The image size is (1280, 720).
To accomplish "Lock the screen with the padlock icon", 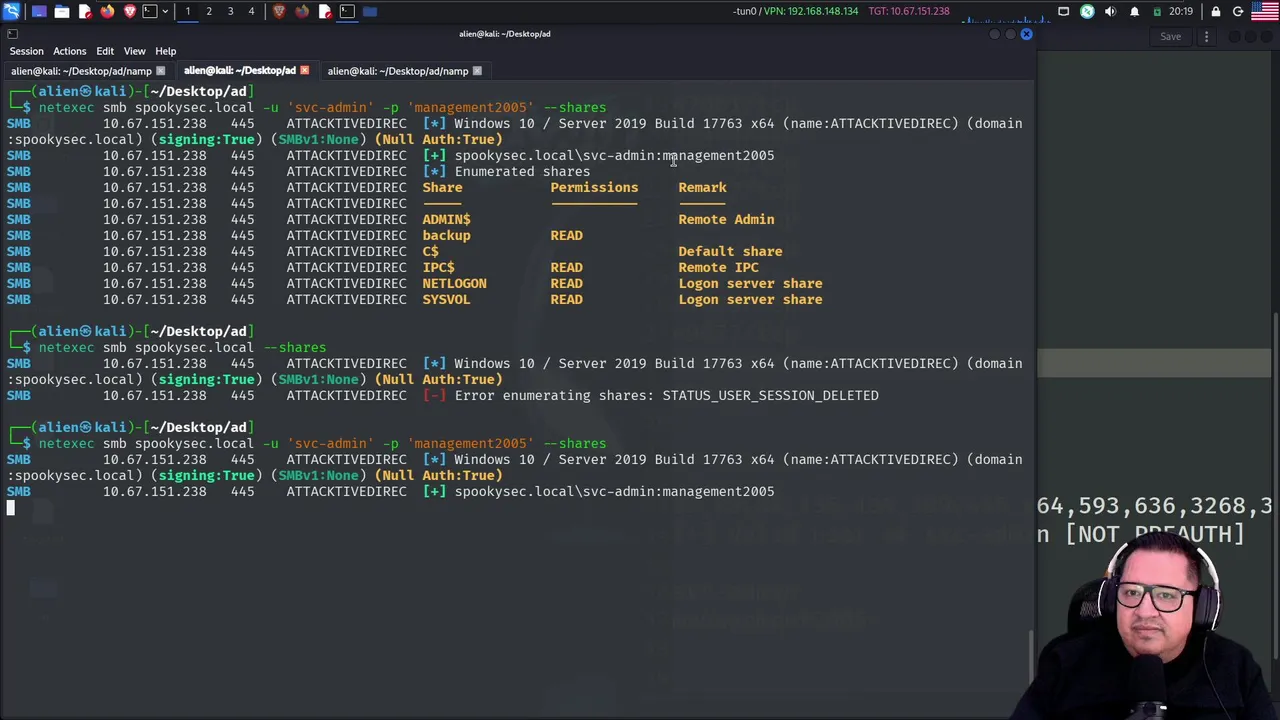I will (1216, 11).
